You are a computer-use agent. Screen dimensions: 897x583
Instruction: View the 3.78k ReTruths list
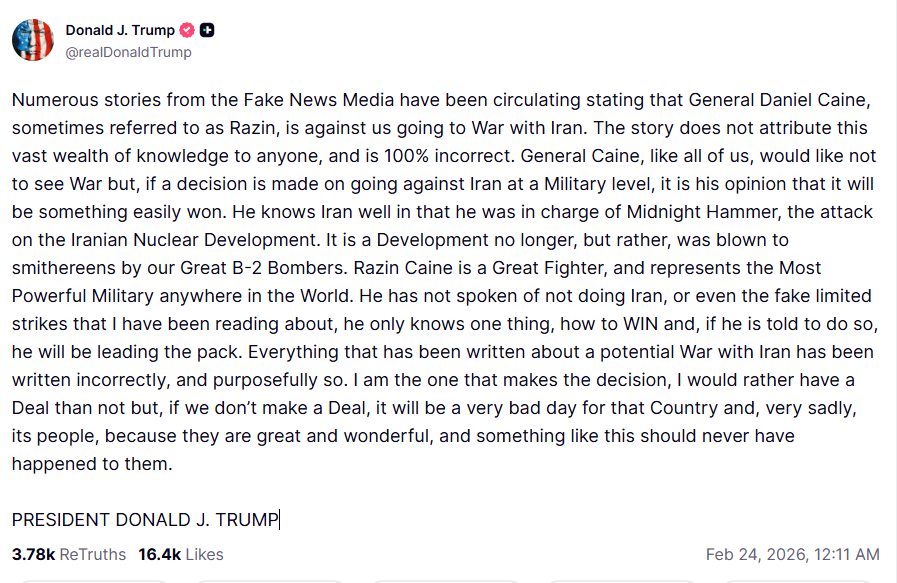[69, 554]
